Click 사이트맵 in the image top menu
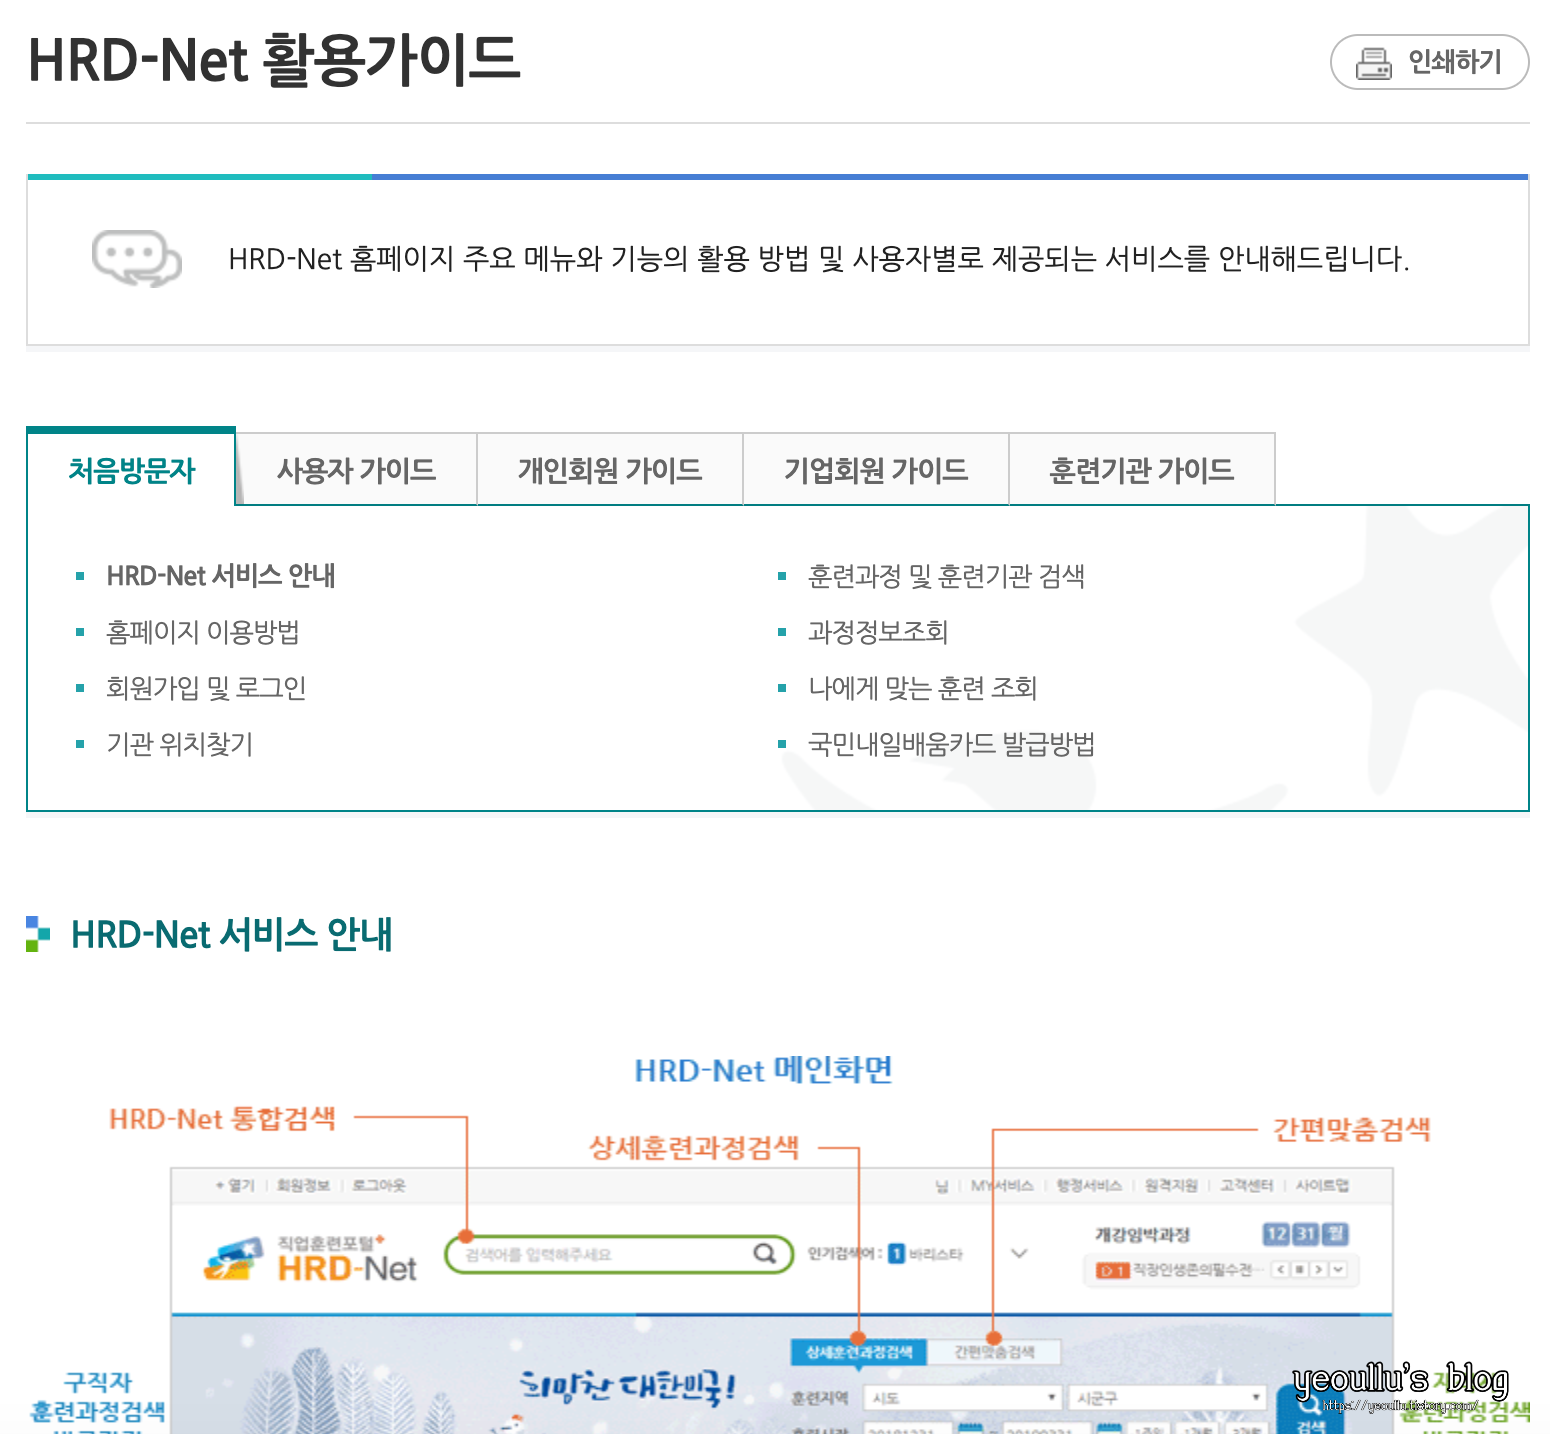Screen dimensions: 1550x1434 pos(1322,1185)
